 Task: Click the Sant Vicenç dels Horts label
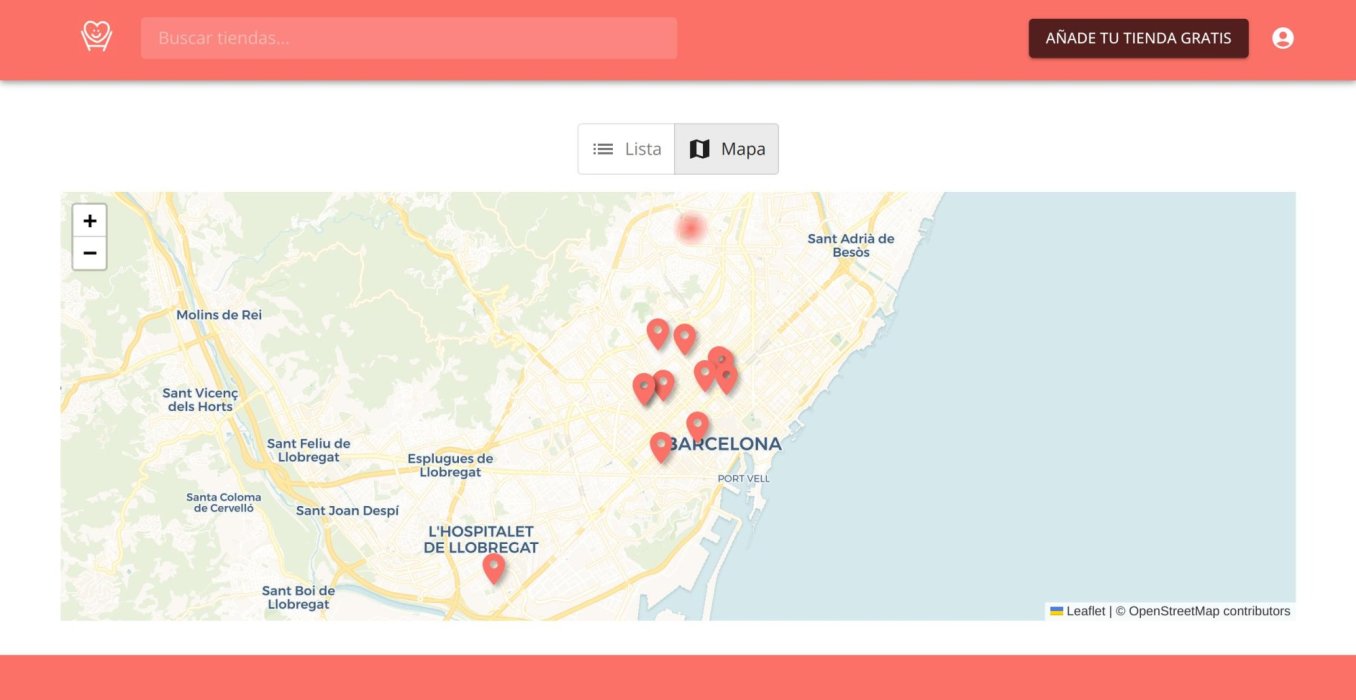(x=200, y=400)
